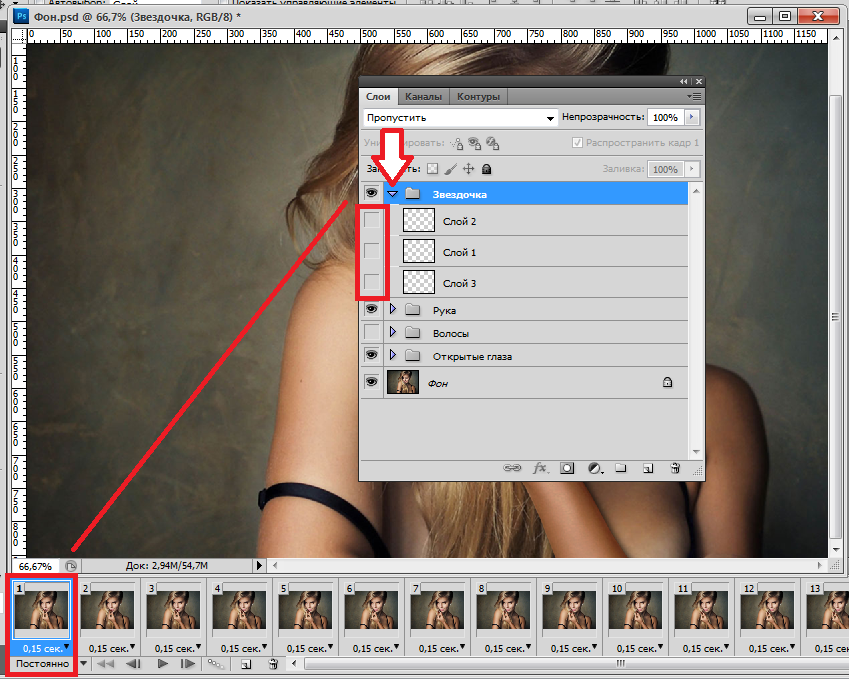Expand the Рука group
Viewport: 849px width, 679px height.
click(393, 309)
